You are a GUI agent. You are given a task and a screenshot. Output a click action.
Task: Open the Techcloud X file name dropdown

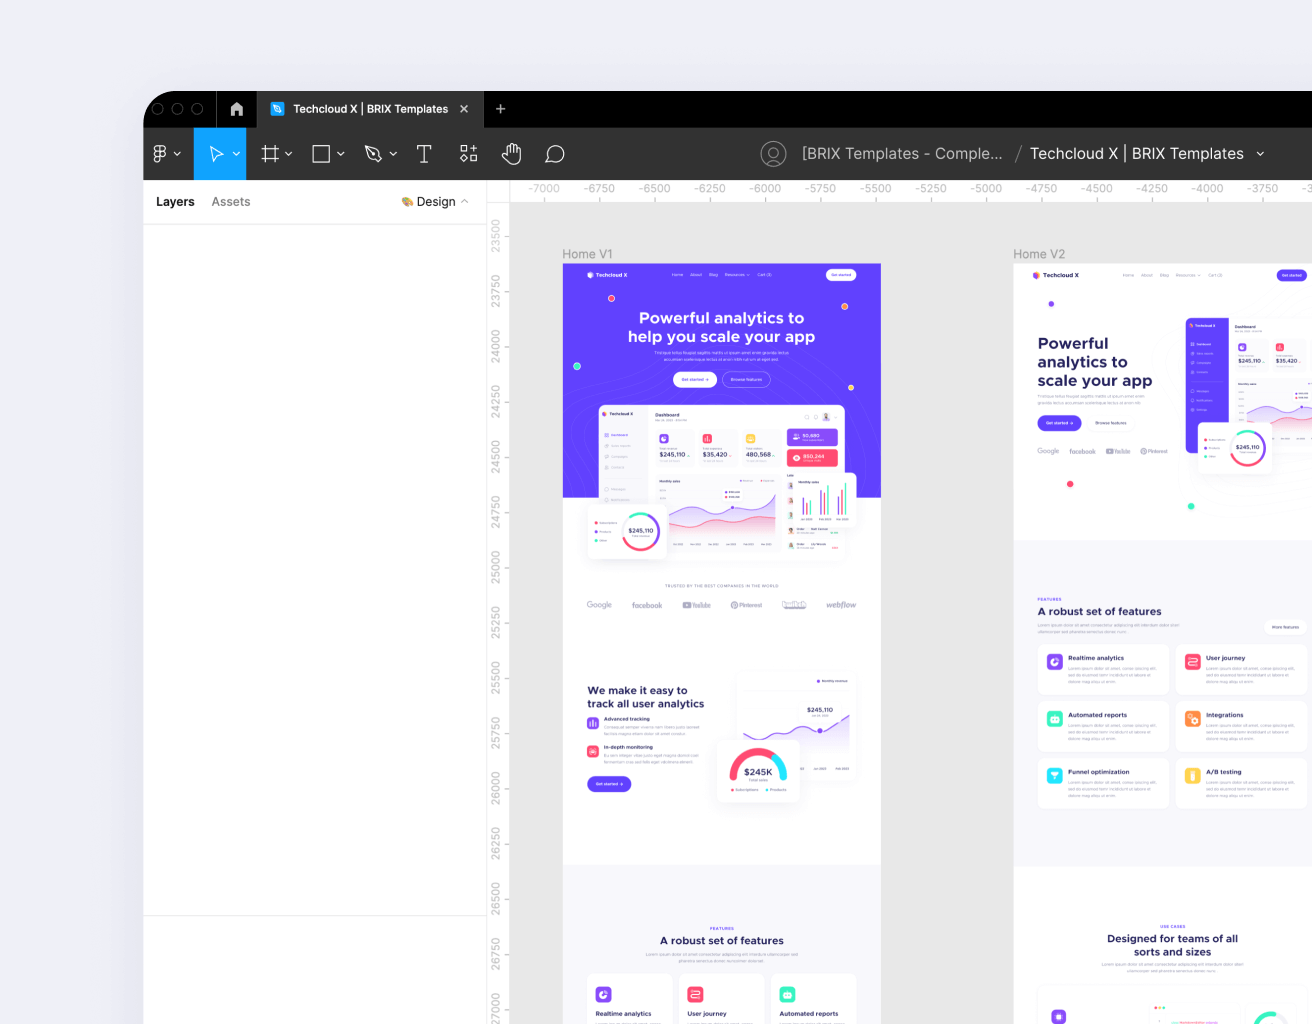click(x=1259, y=153)
